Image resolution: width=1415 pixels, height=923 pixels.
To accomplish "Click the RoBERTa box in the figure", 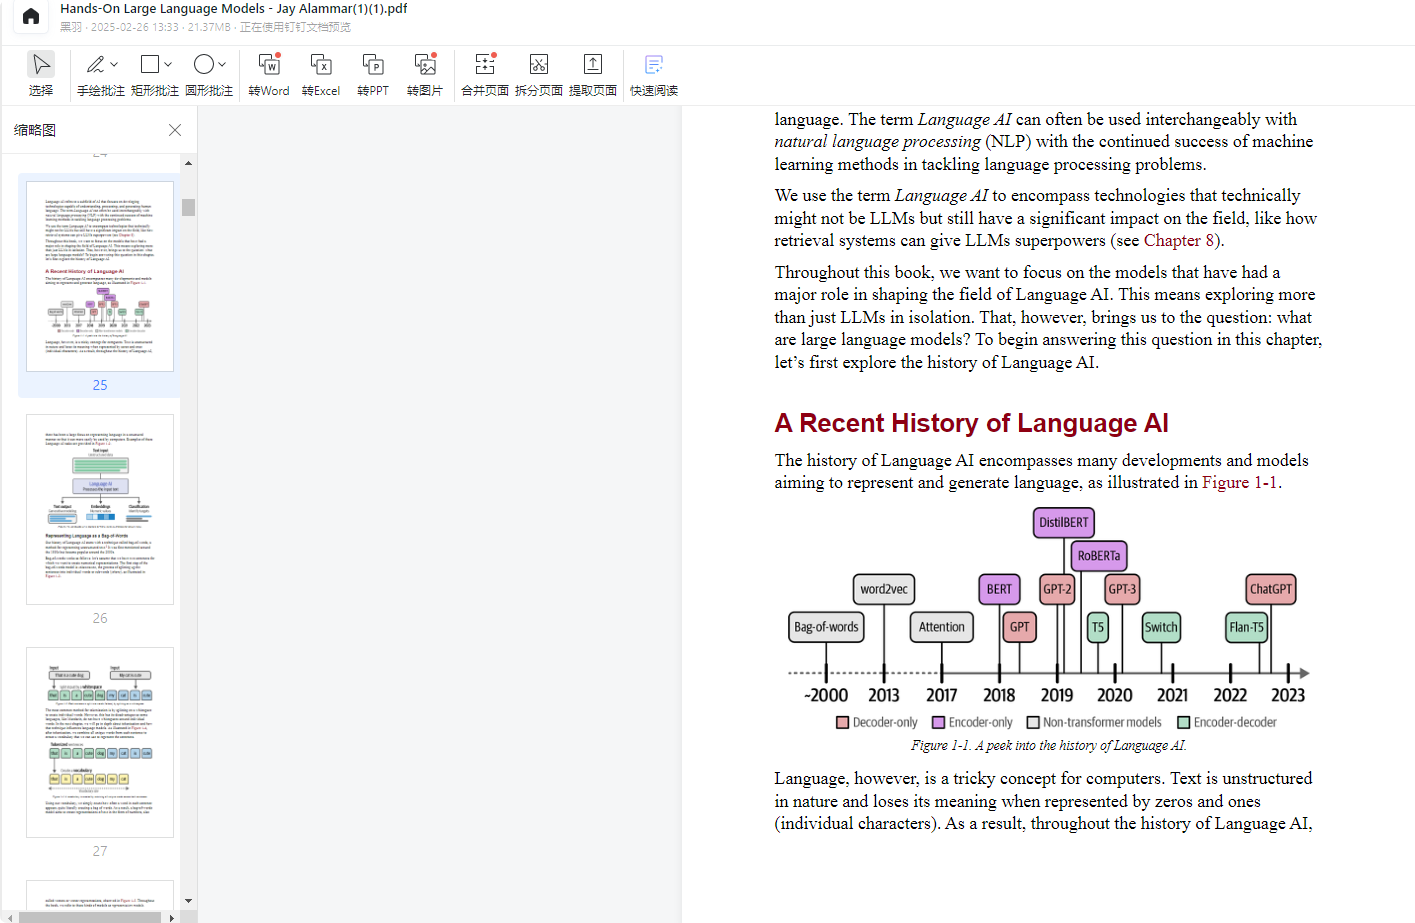I will point(1099,556).
